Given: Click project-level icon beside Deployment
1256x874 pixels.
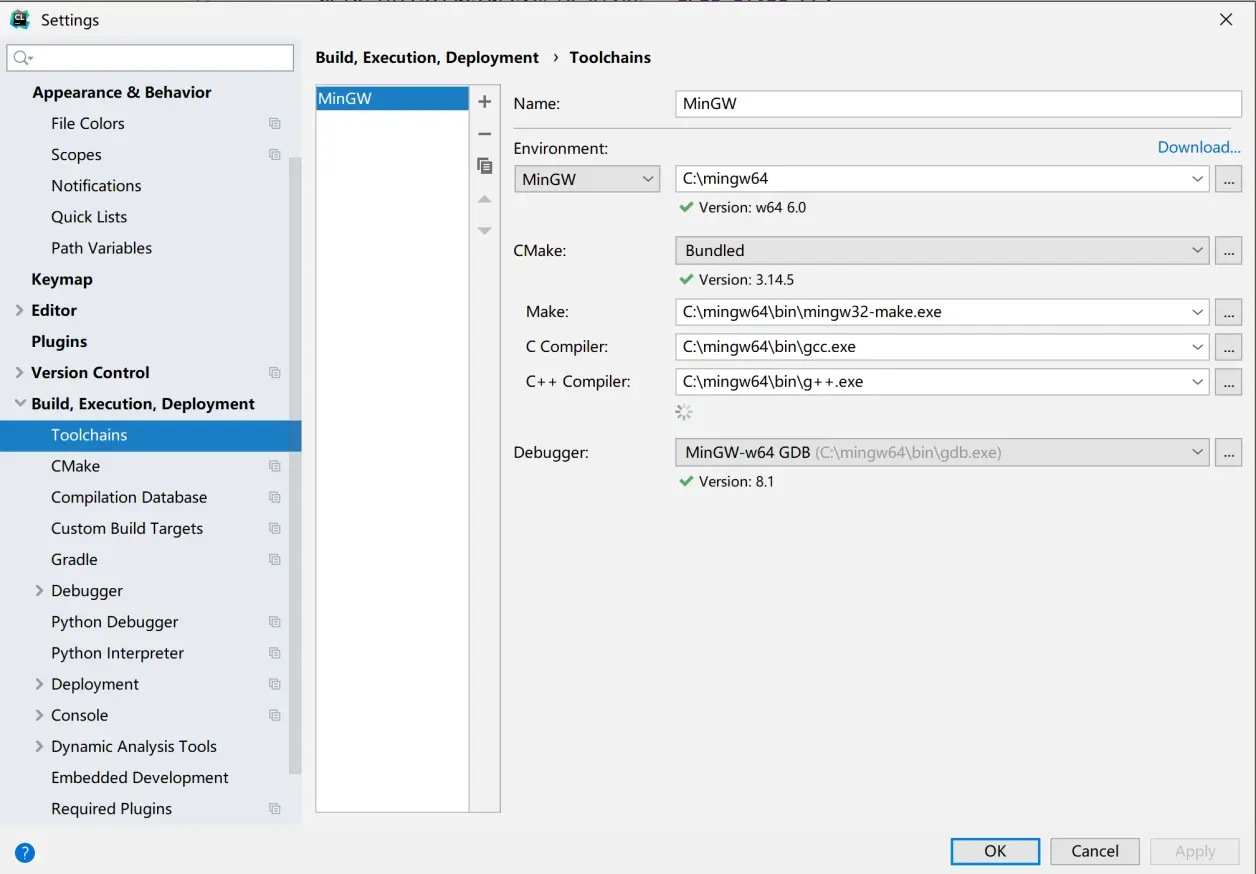Looking at the screenshot, I should click(x=275, y=684).
